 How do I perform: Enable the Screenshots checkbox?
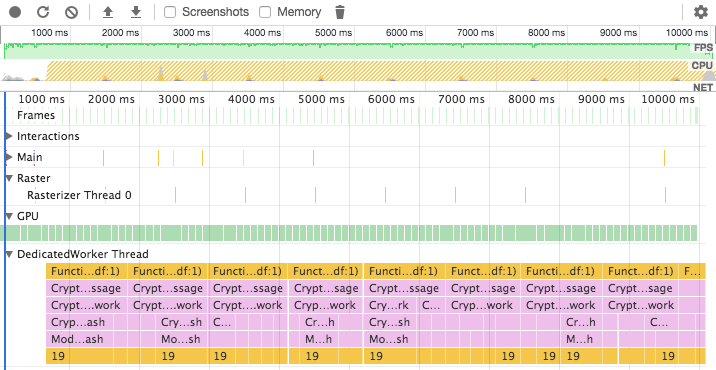(x=170, y=12)
